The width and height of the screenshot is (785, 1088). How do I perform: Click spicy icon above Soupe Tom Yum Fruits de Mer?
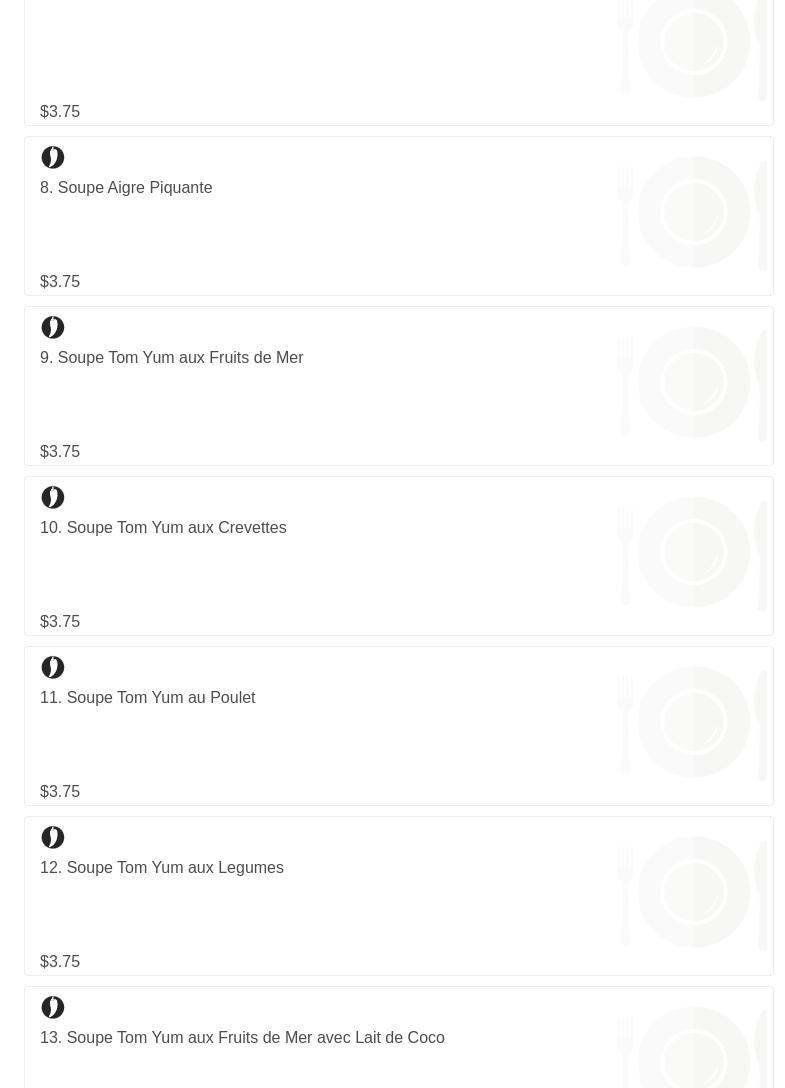(53, 328)
